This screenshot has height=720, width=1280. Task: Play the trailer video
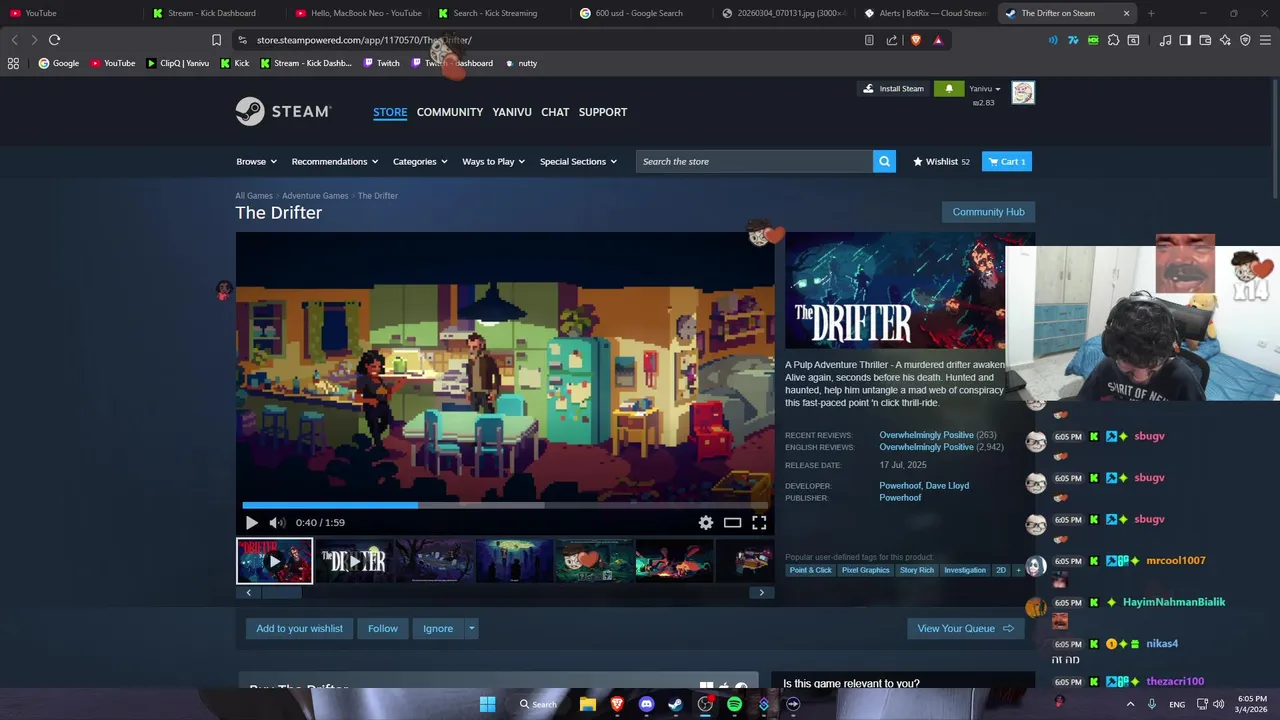tap(252, 522)
